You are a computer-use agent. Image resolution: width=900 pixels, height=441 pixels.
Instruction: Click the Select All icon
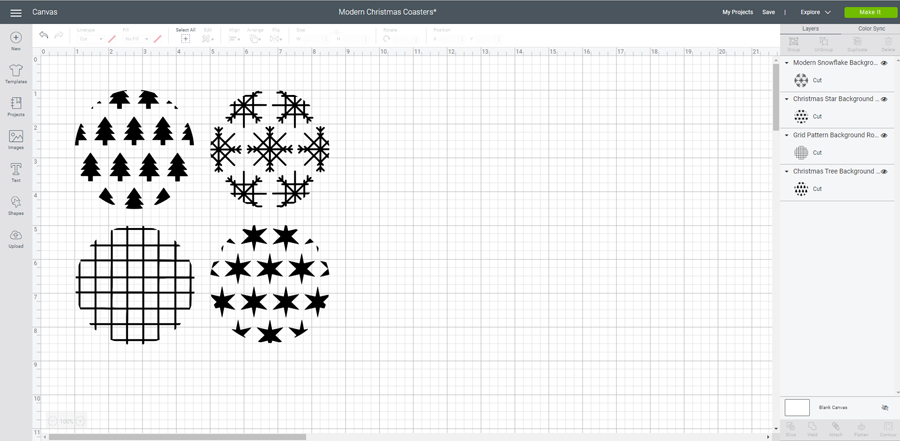tap(185, 38)
